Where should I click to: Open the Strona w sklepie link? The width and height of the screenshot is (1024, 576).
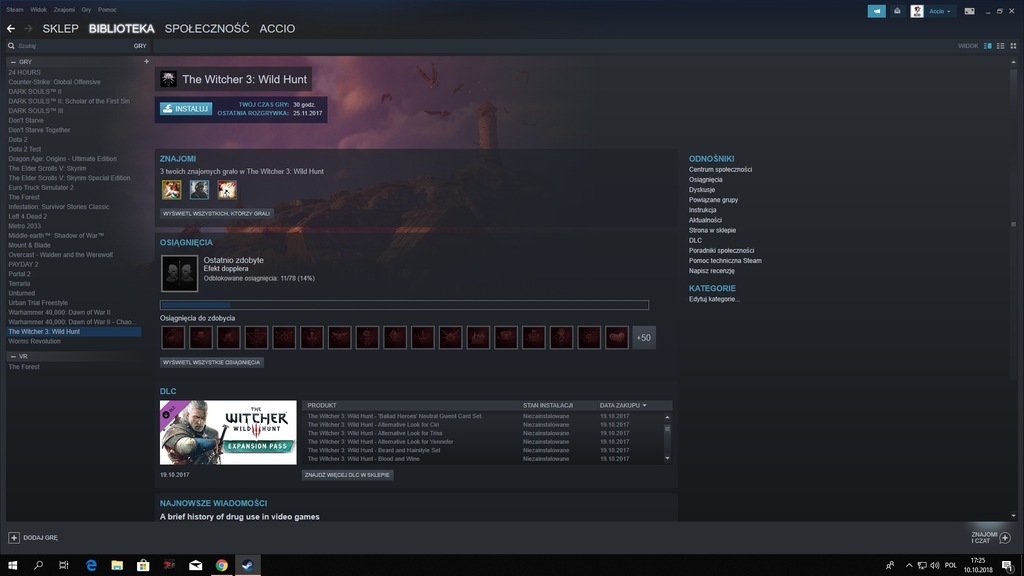tap(712, 231)
